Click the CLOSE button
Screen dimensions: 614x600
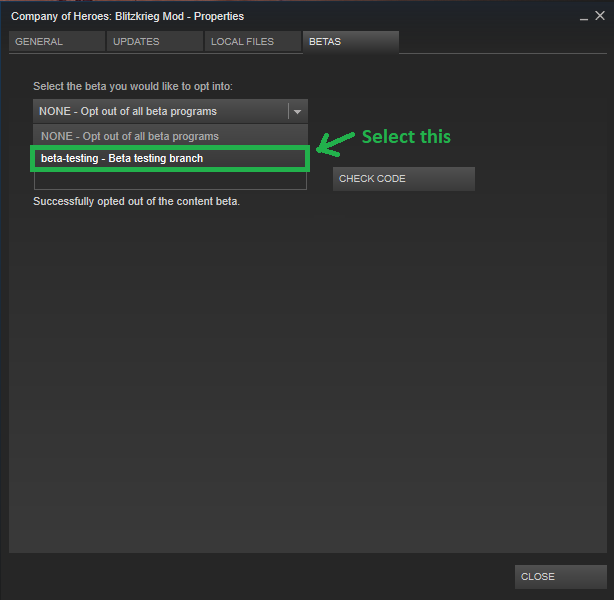561,577
